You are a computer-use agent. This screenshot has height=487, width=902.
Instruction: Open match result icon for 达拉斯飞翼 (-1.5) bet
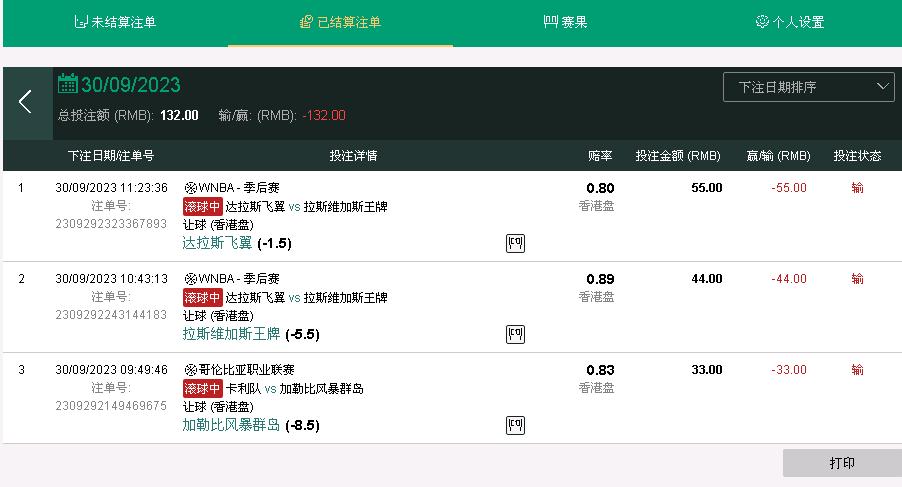[x=515, y=243]
